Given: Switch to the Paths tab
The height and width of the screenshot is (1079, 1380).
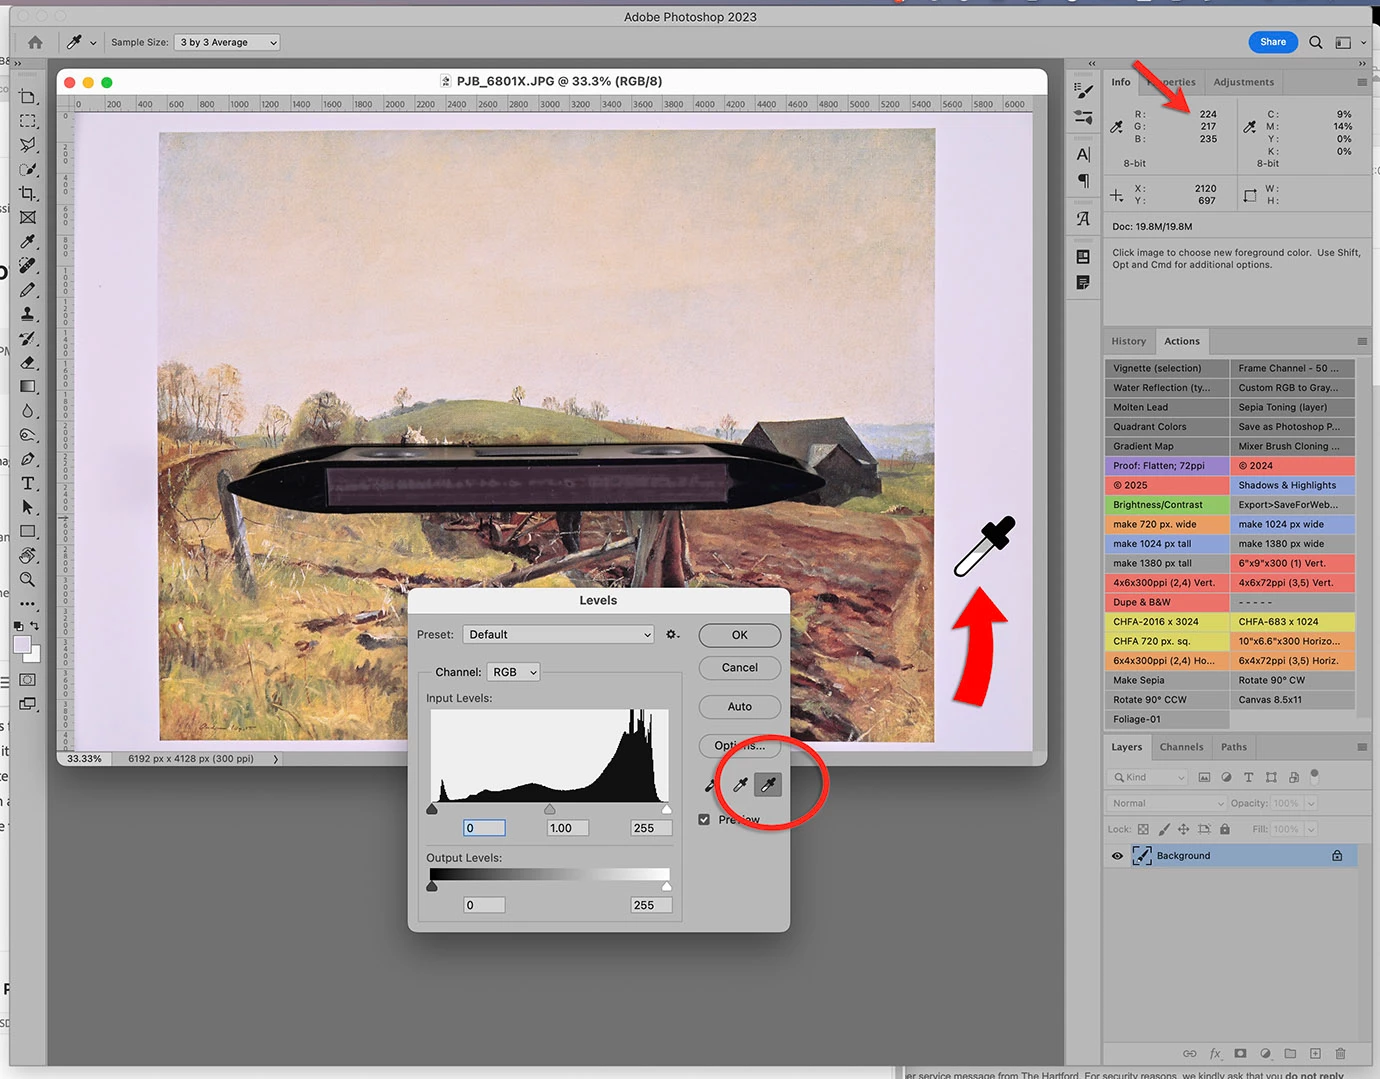Looking at the screenshot, I should (x=1234, y=747).
